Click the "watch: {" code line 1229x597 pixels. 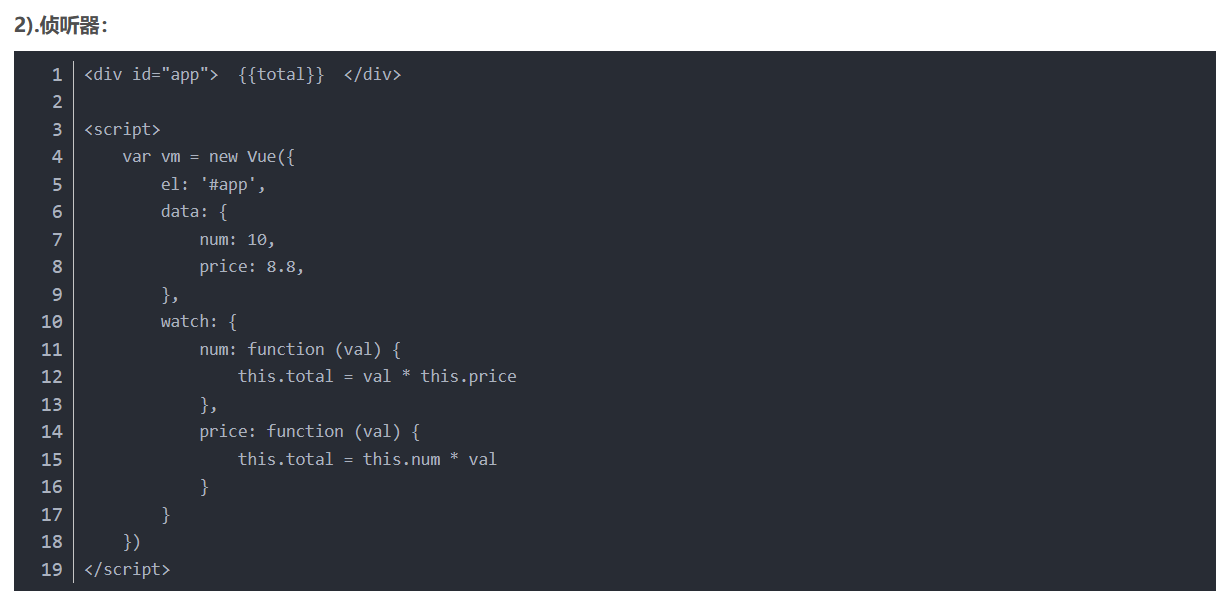pos(198,322)
